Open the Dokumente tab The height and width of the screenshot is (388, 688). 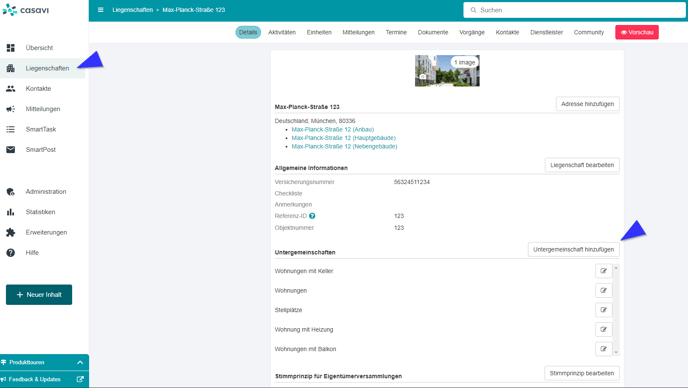pos(433,32)
